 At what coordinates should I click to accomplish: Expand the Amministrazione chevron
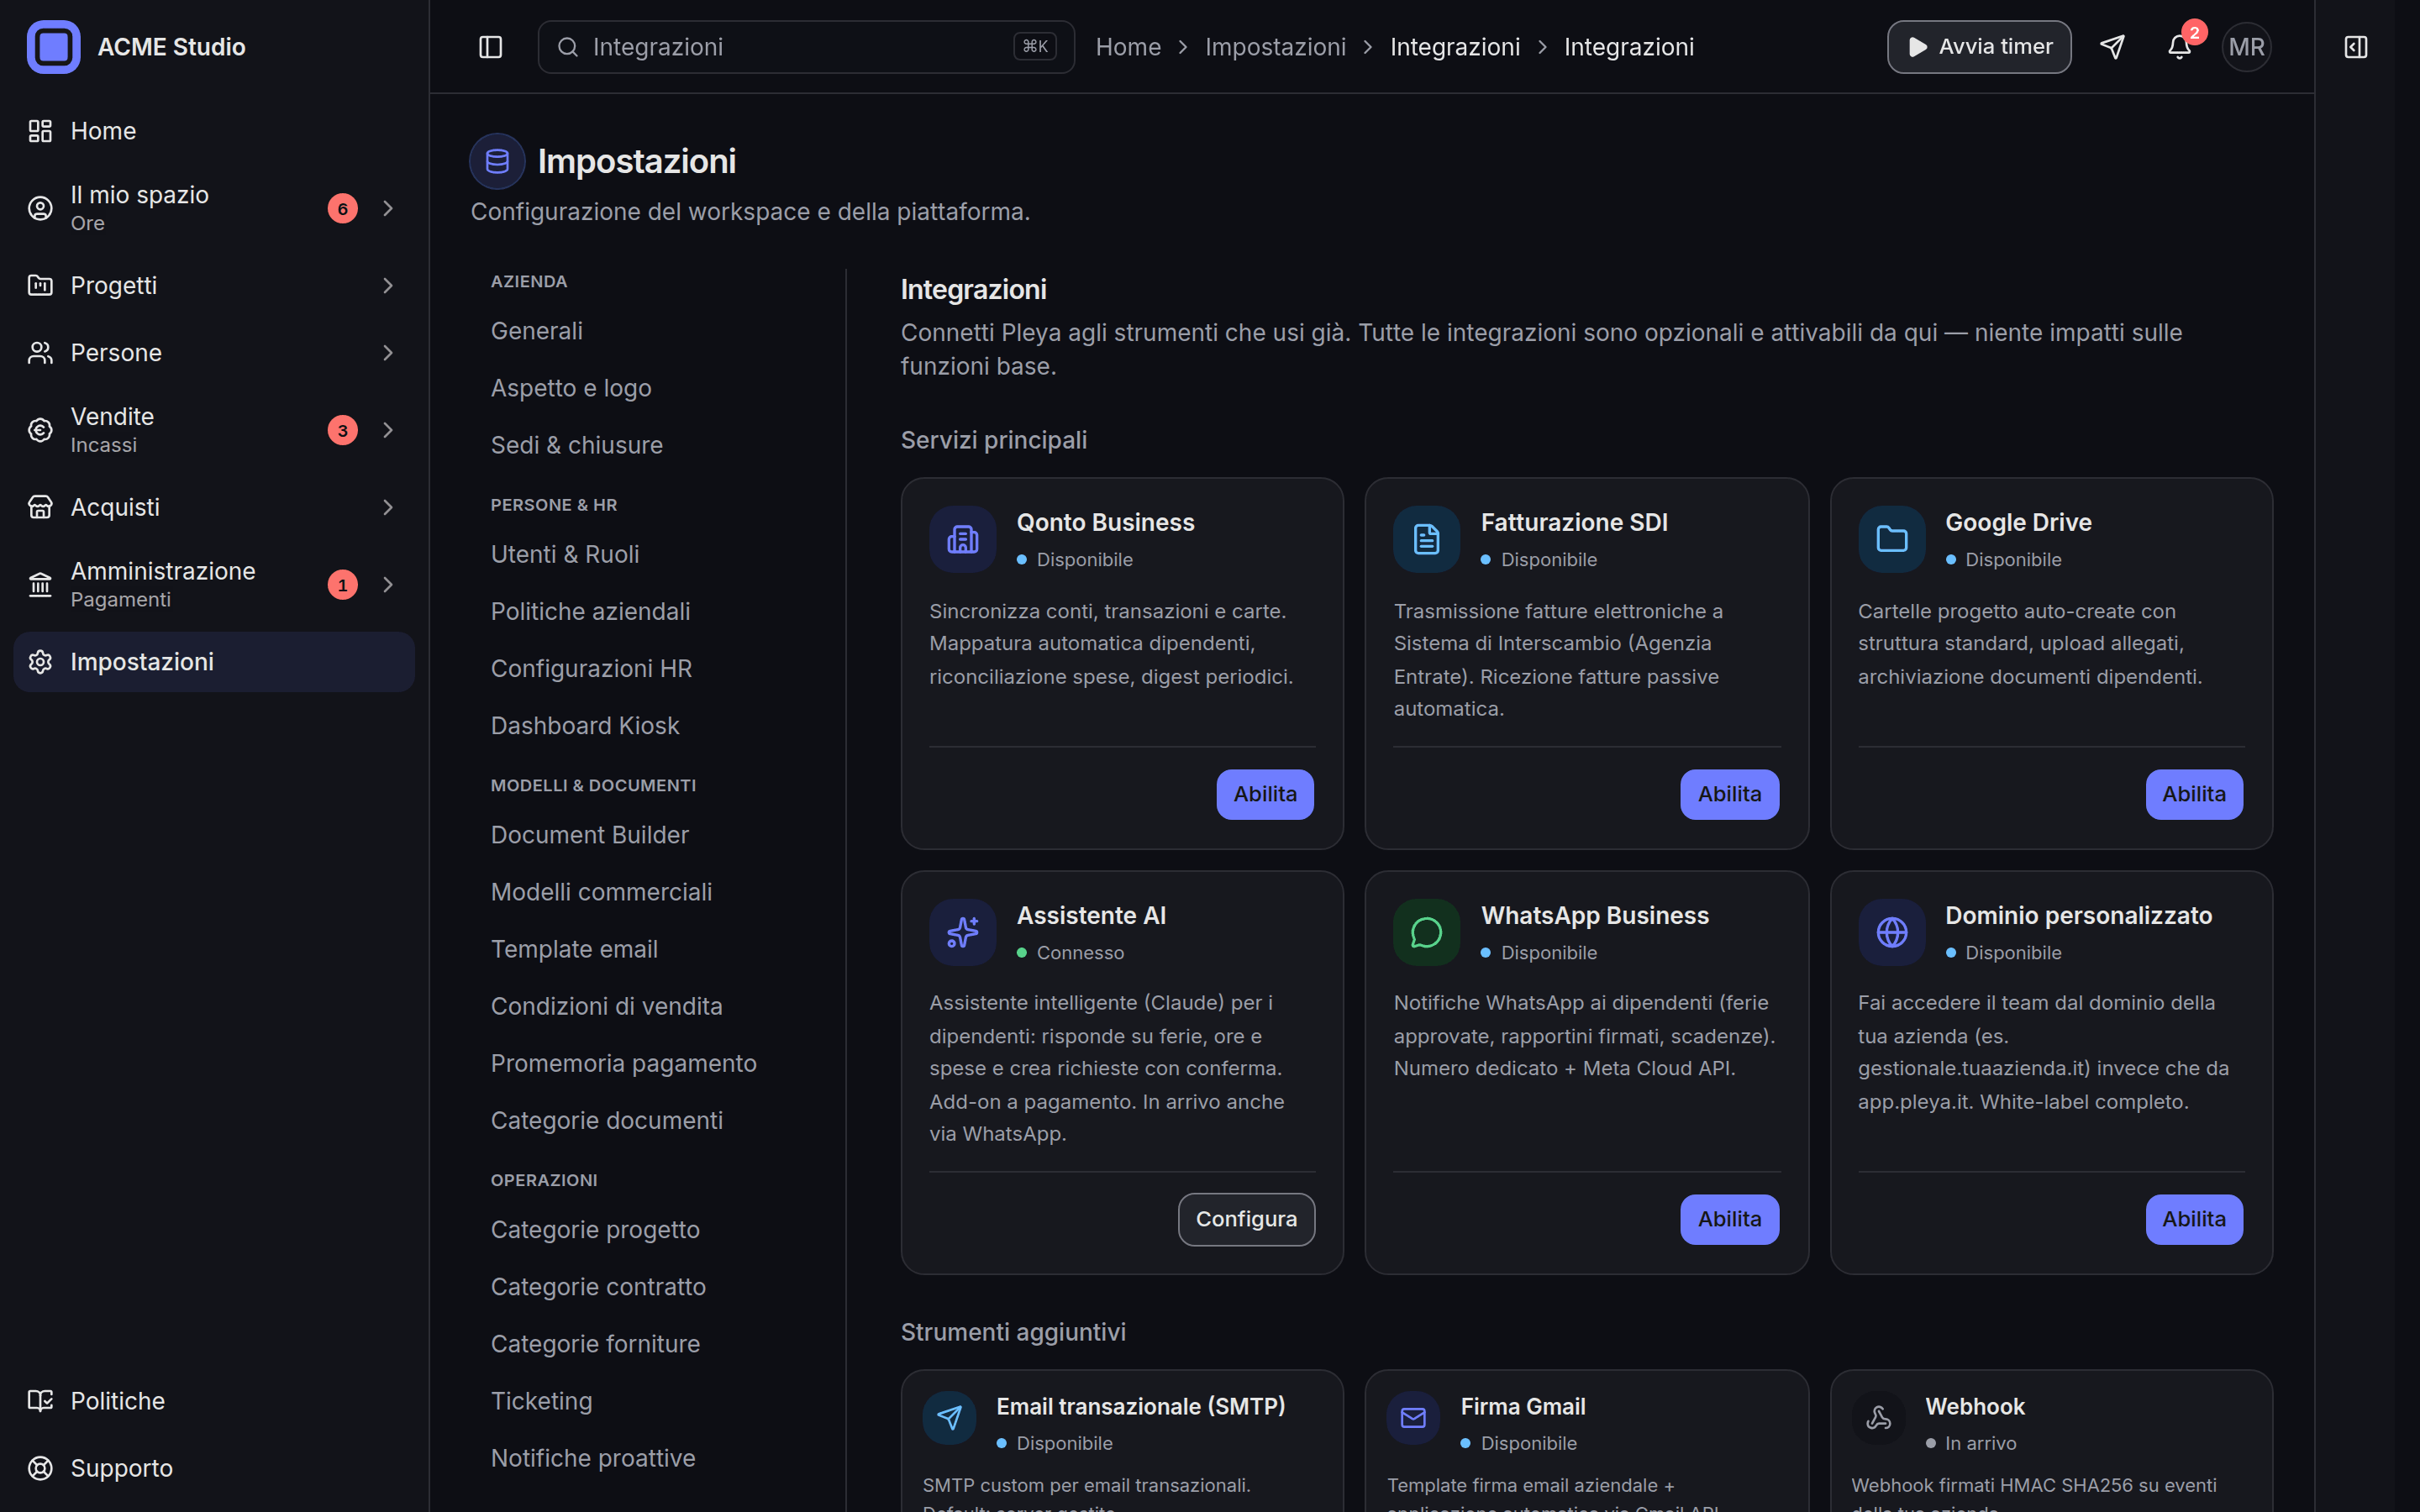pyautogui.click(x=388, y=585)
